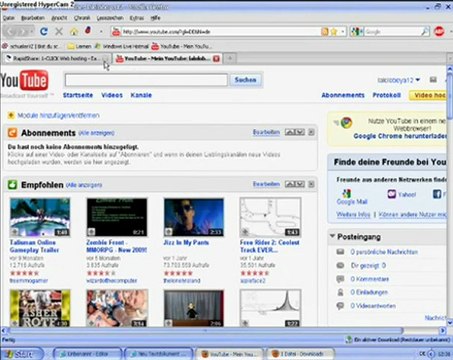The width and height of the screenshot is (453, 360).
Task: Click the Google Mail icon under Freunde finden
Action: point(347,193)
